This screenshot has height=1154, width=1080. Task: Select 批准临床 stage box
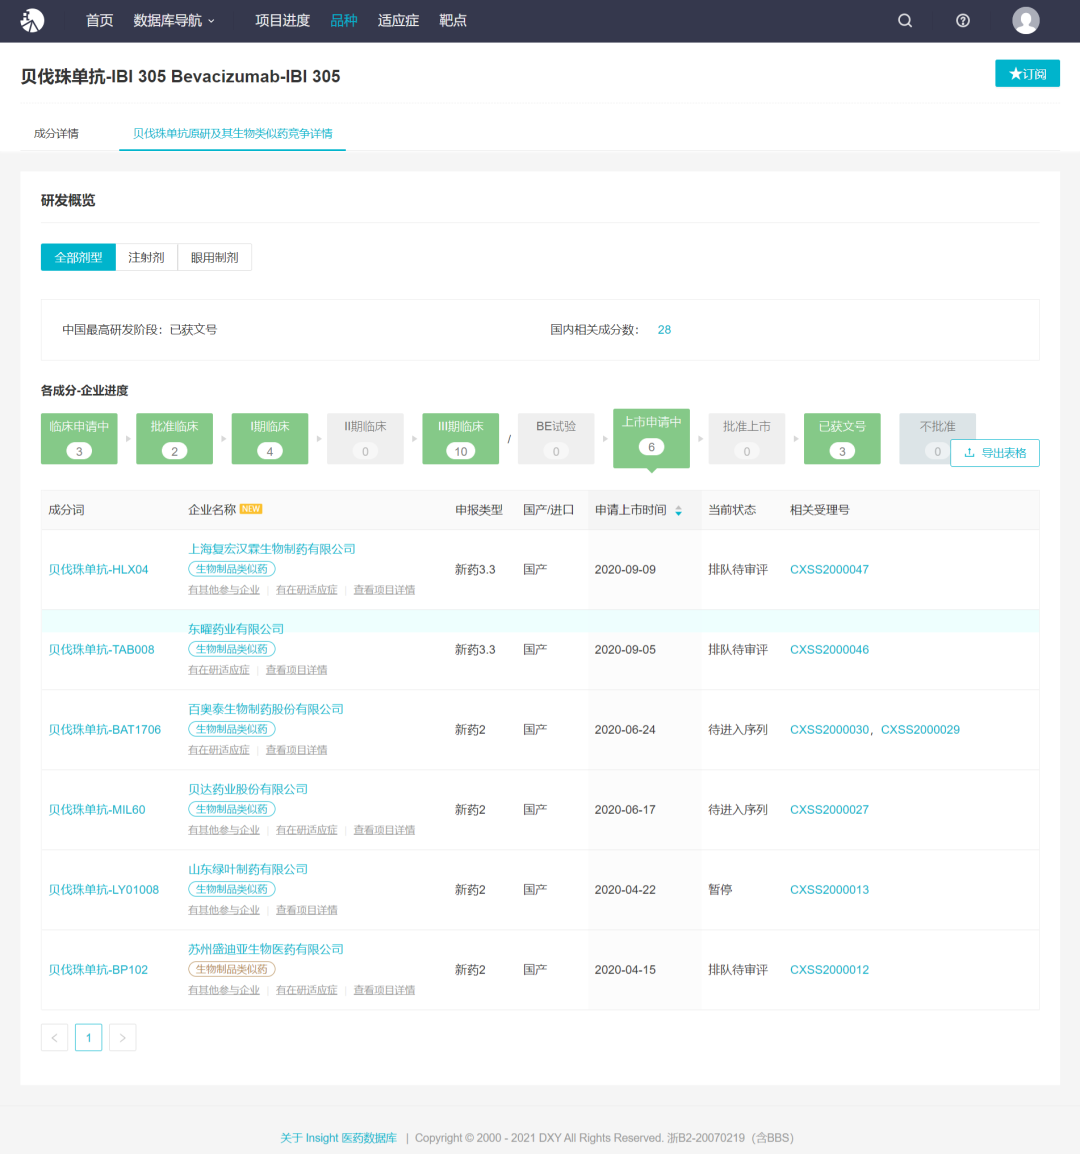click(x=174, y=439)
